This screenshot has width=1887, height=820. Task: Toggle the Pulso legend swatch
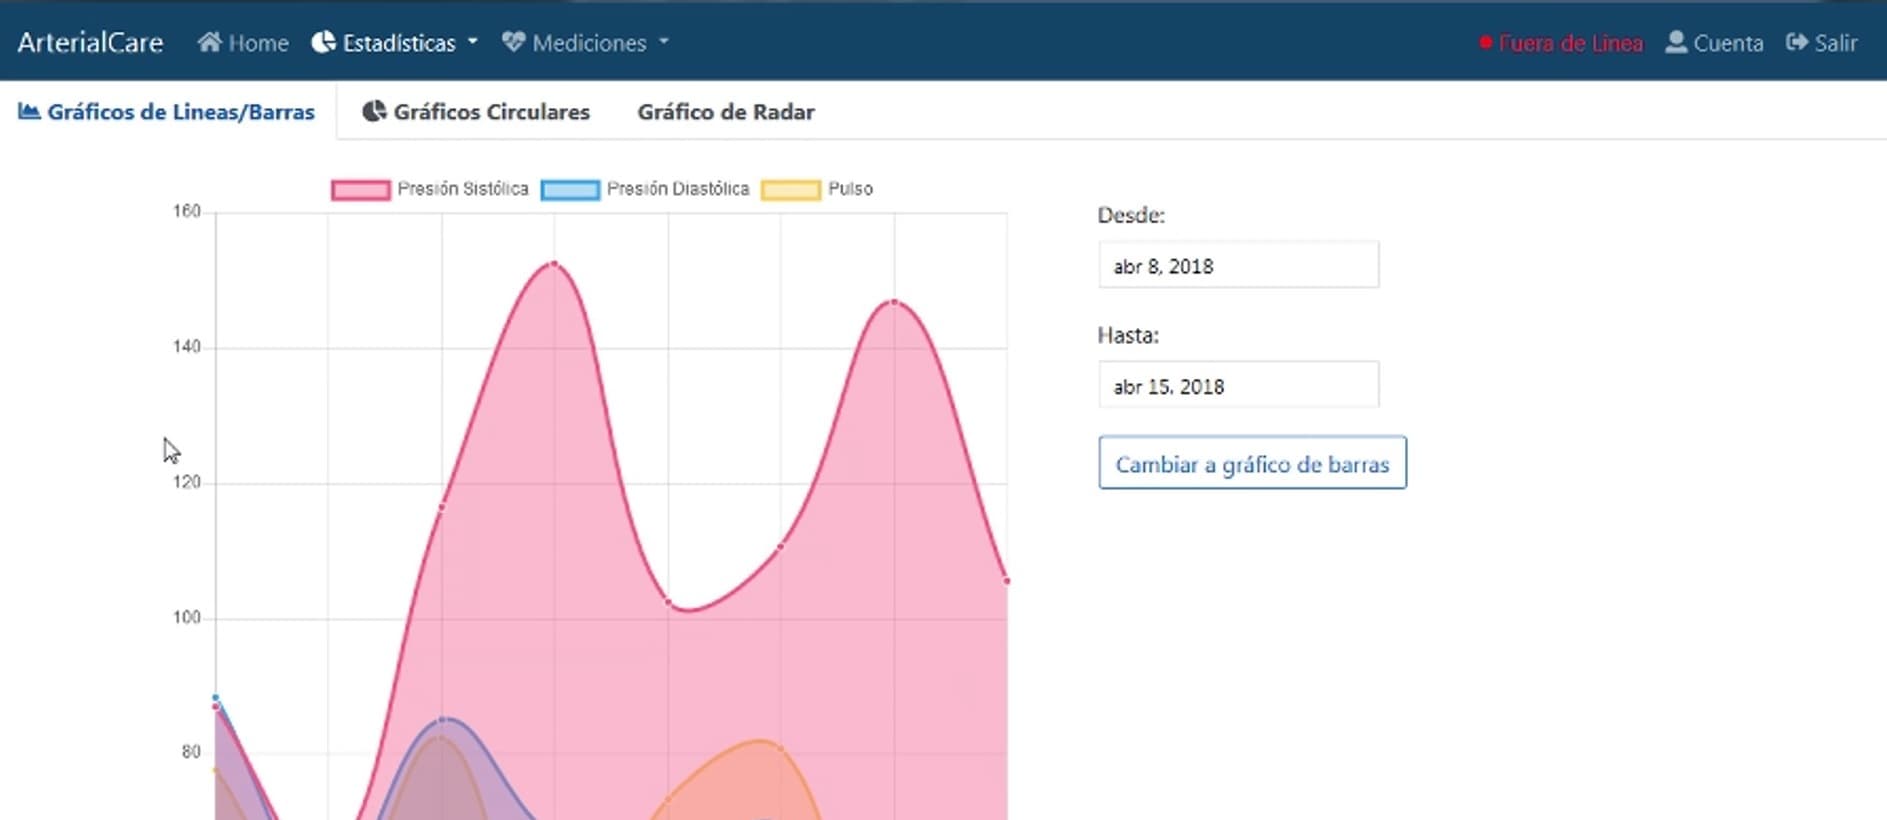coord(791,190)
